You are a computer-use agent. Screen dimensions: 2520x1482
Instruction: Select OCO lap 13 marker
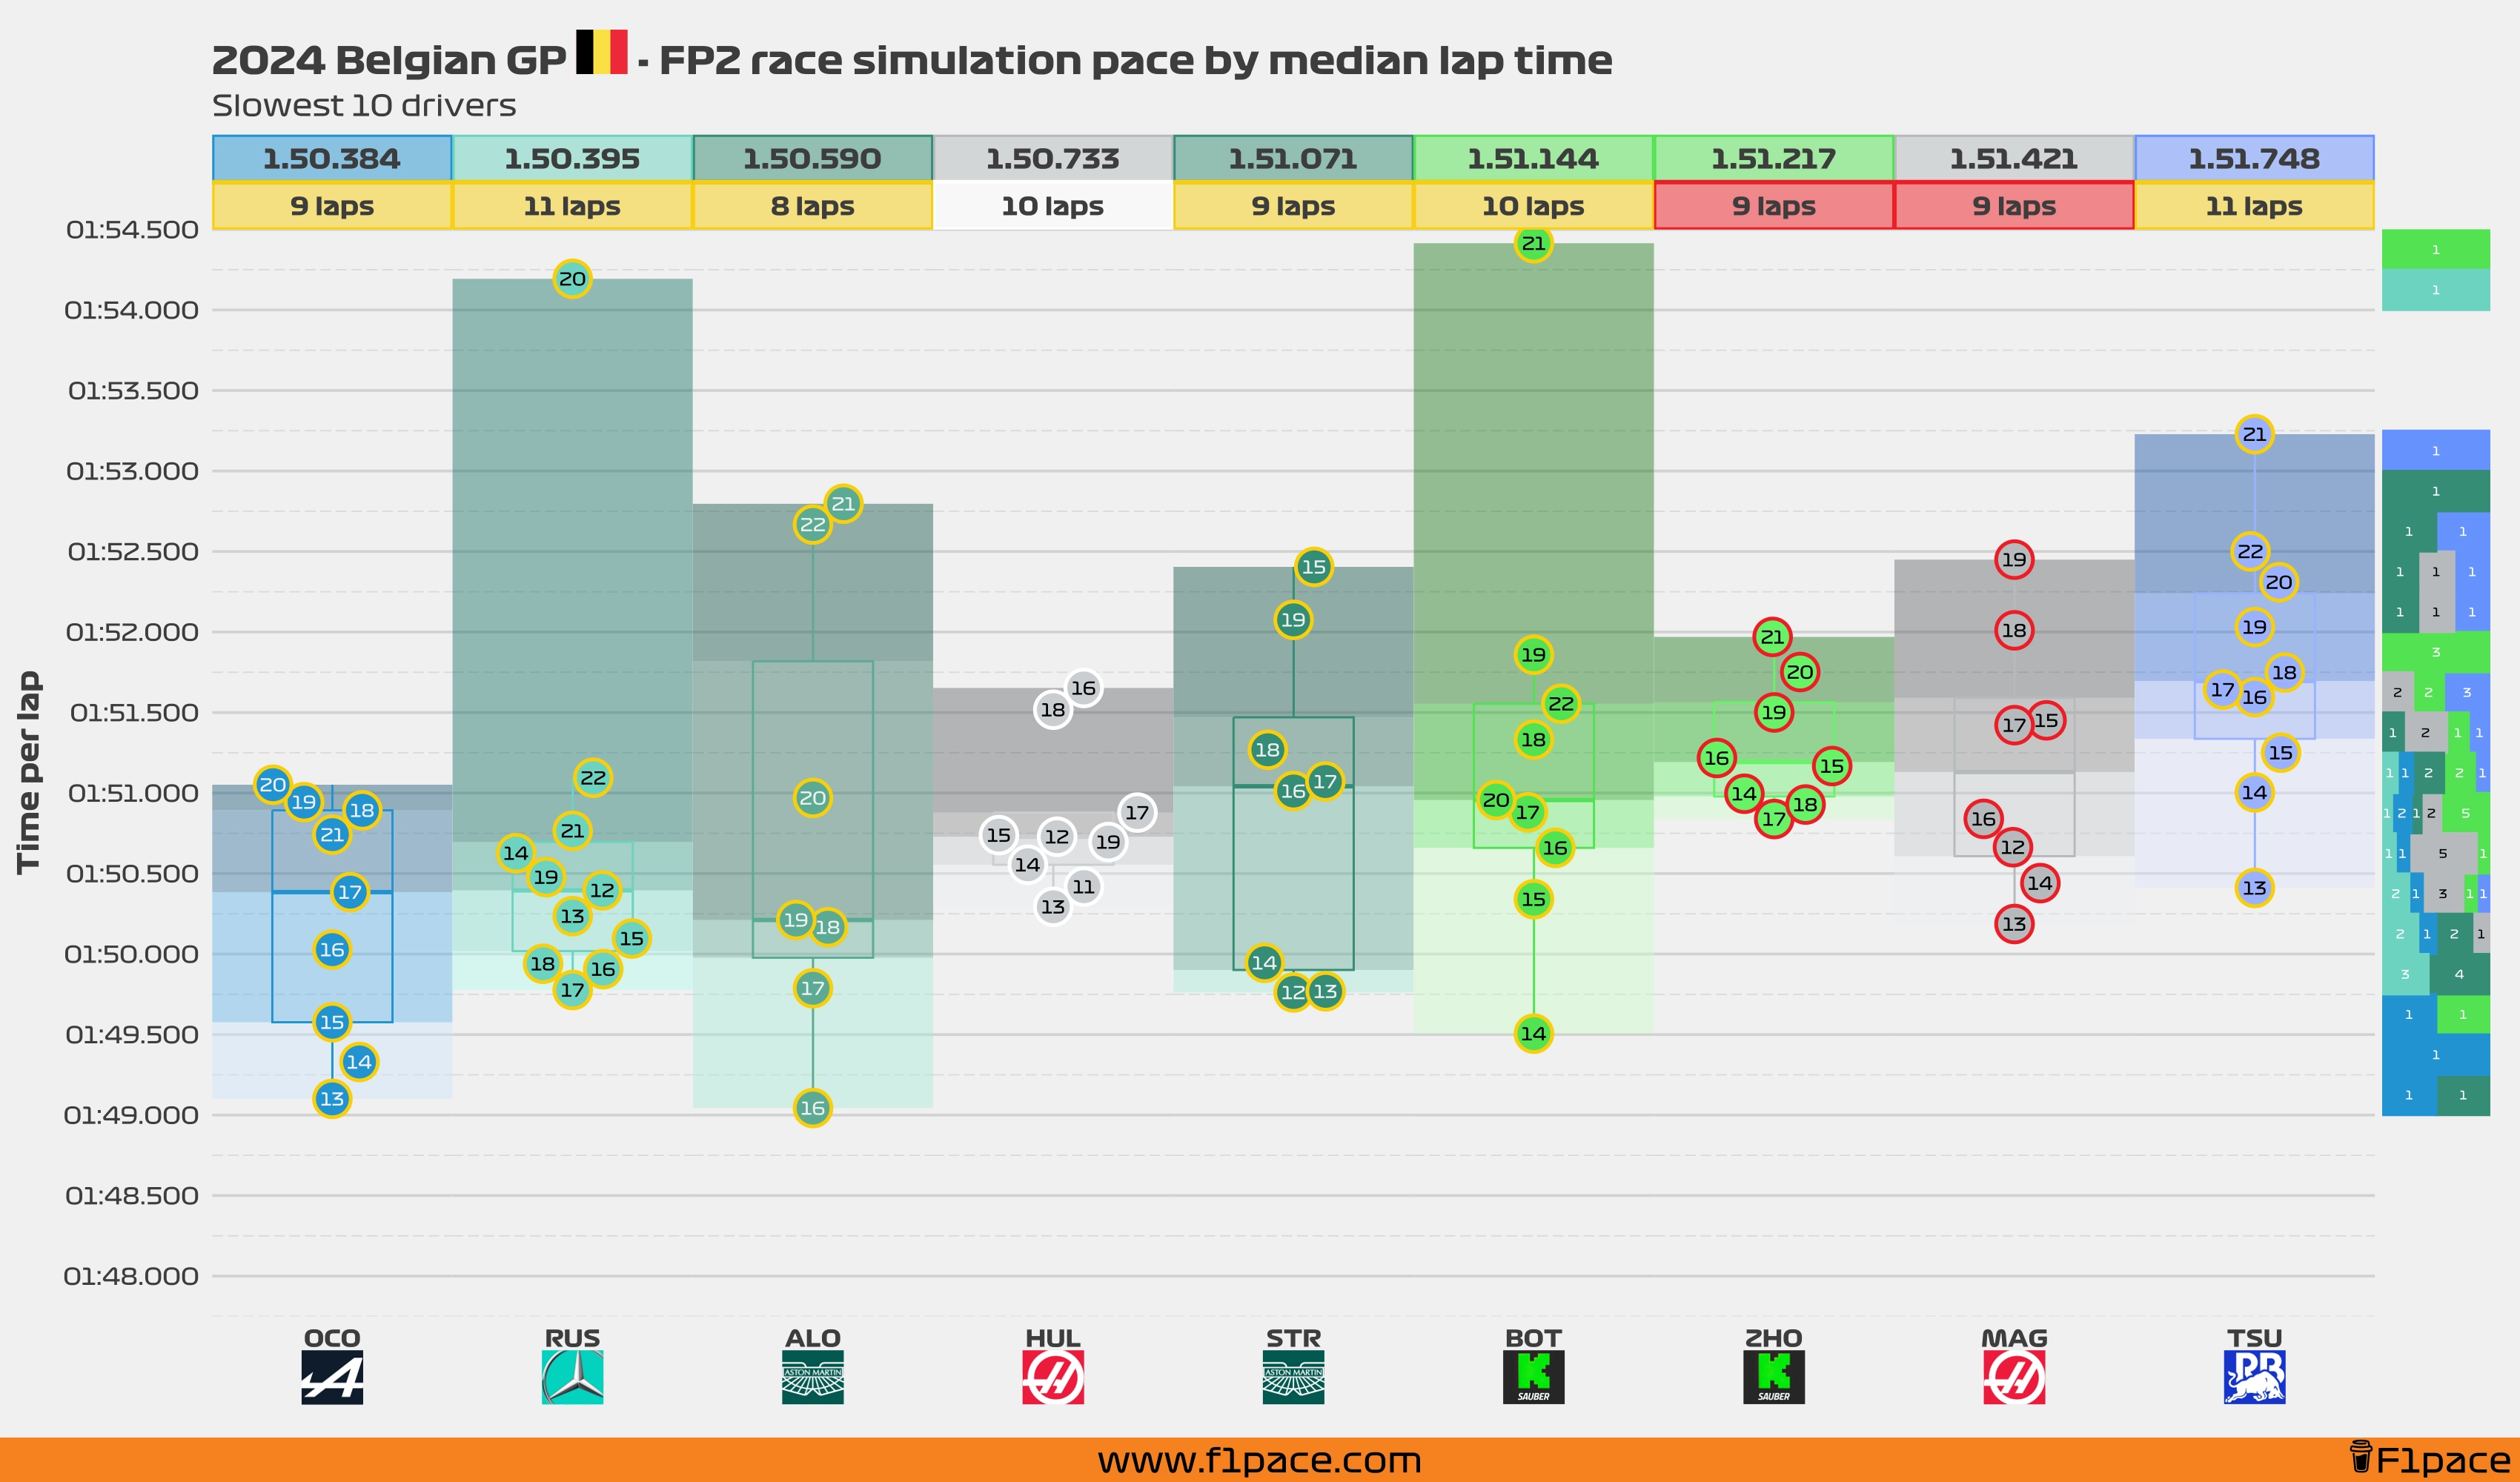pyautogui.click(x=332, y=1098)
